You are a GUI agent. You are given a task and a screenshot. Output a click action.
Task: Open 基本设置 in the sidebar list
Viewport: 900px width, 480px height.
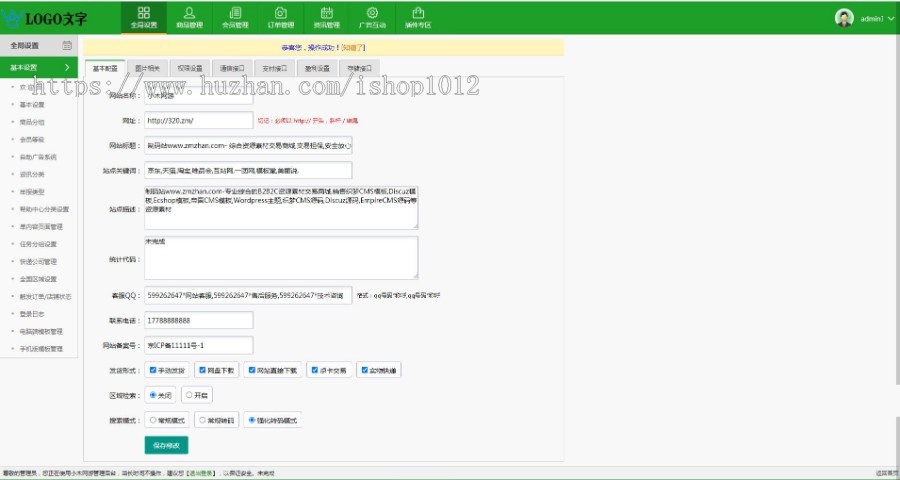pyautogui.click(x=32, y=105)
